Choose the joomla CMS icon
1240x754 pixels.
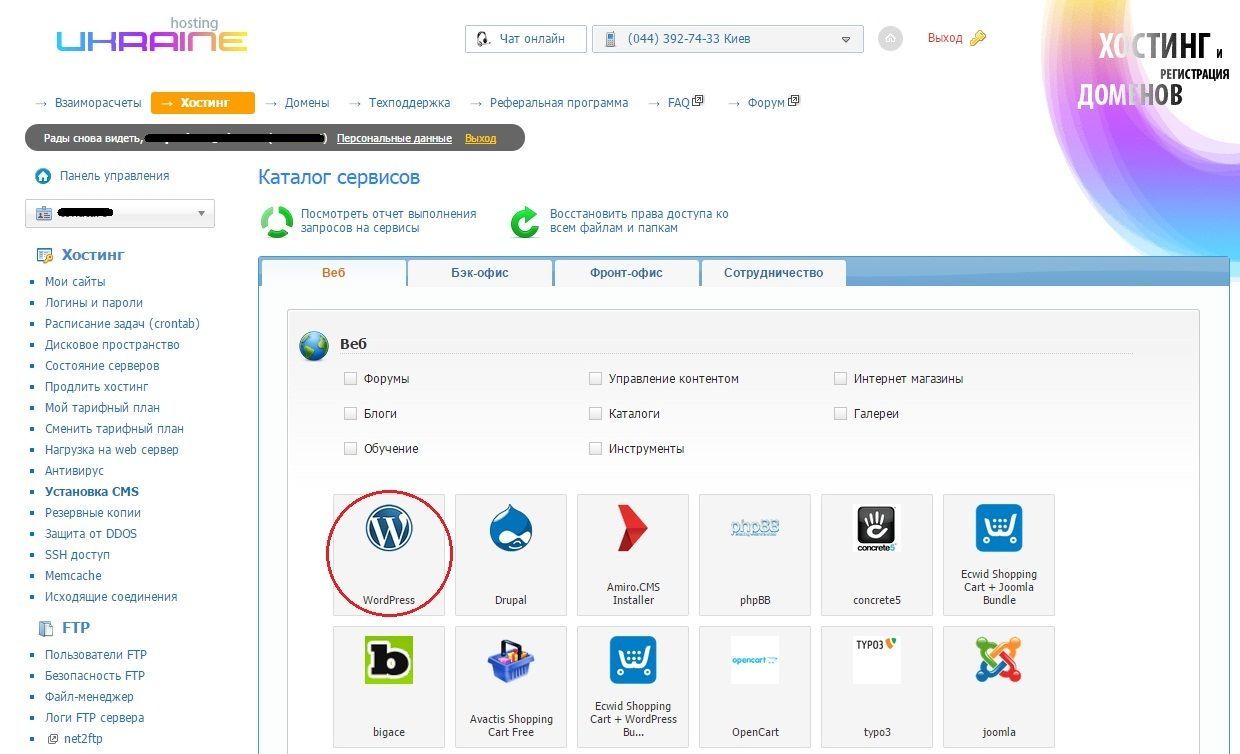(999, 660)
